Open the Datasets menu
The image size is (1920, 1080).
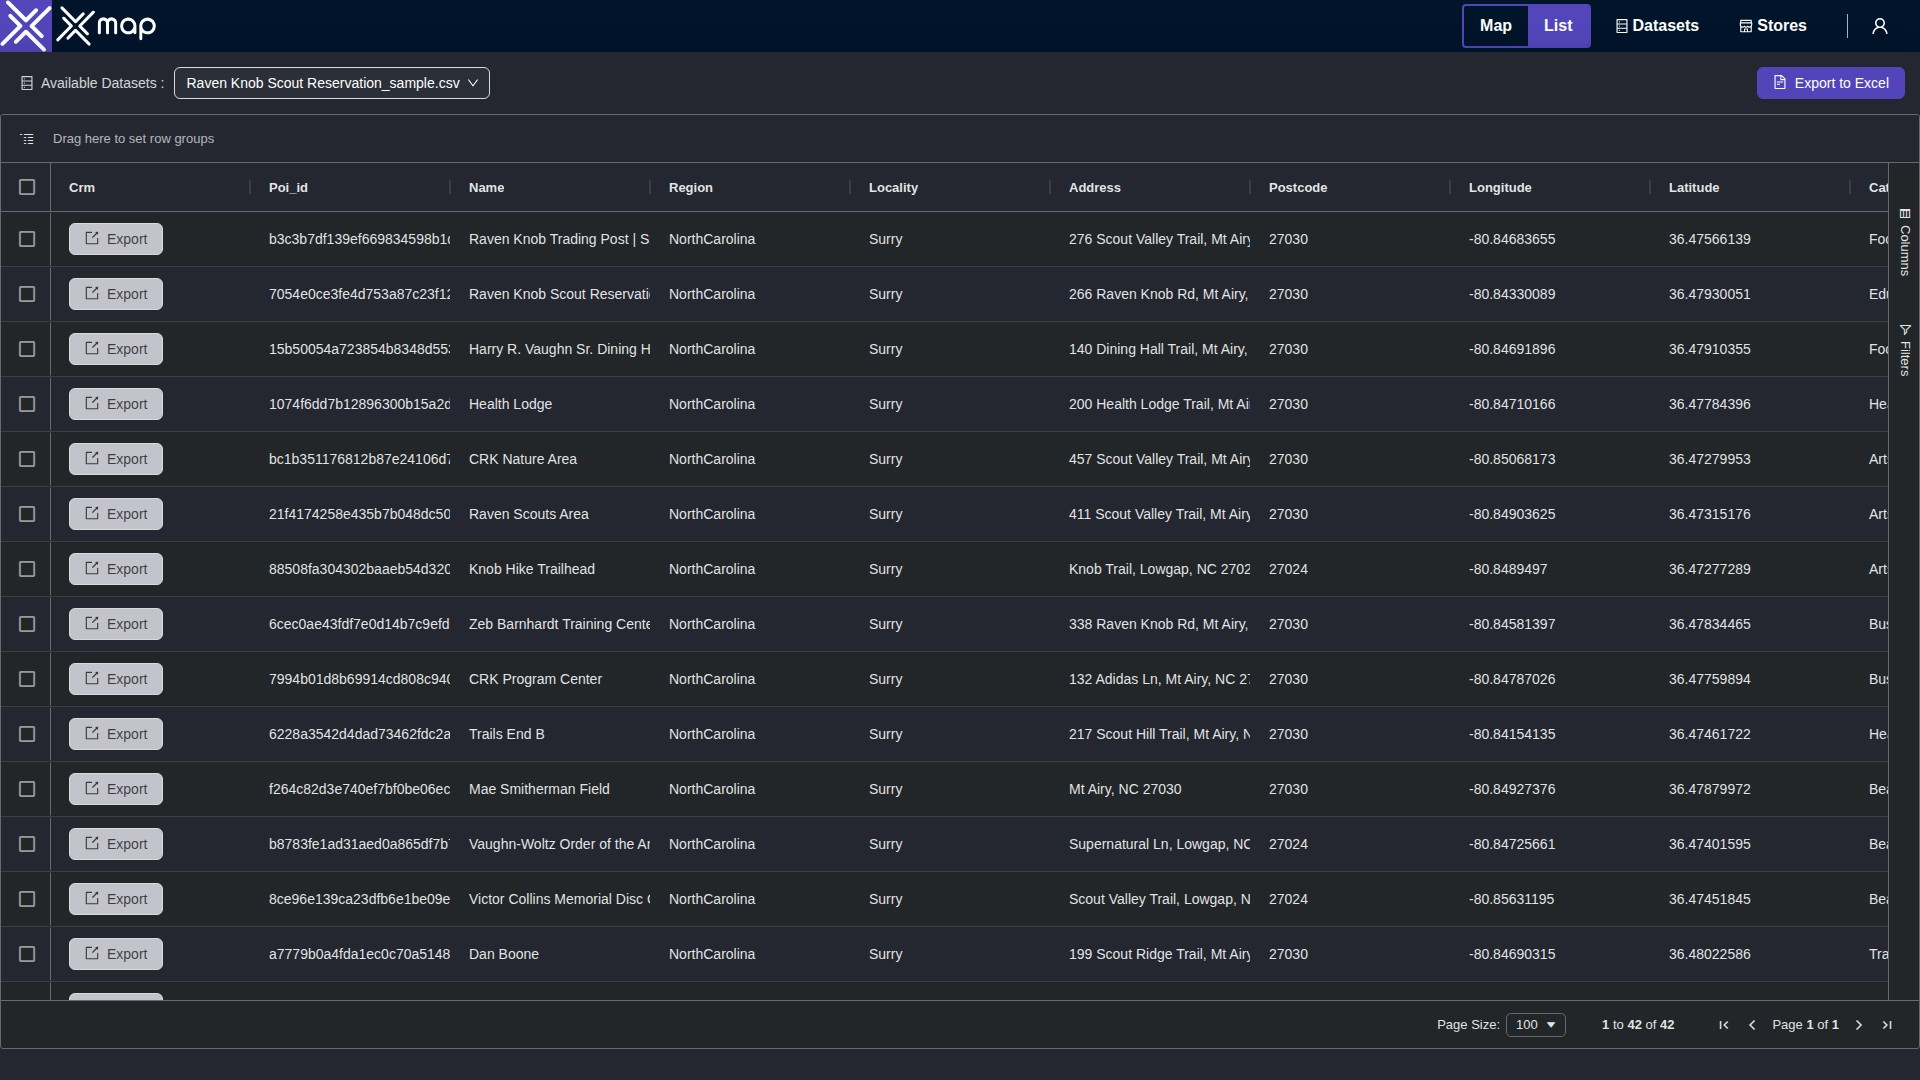1657,26
